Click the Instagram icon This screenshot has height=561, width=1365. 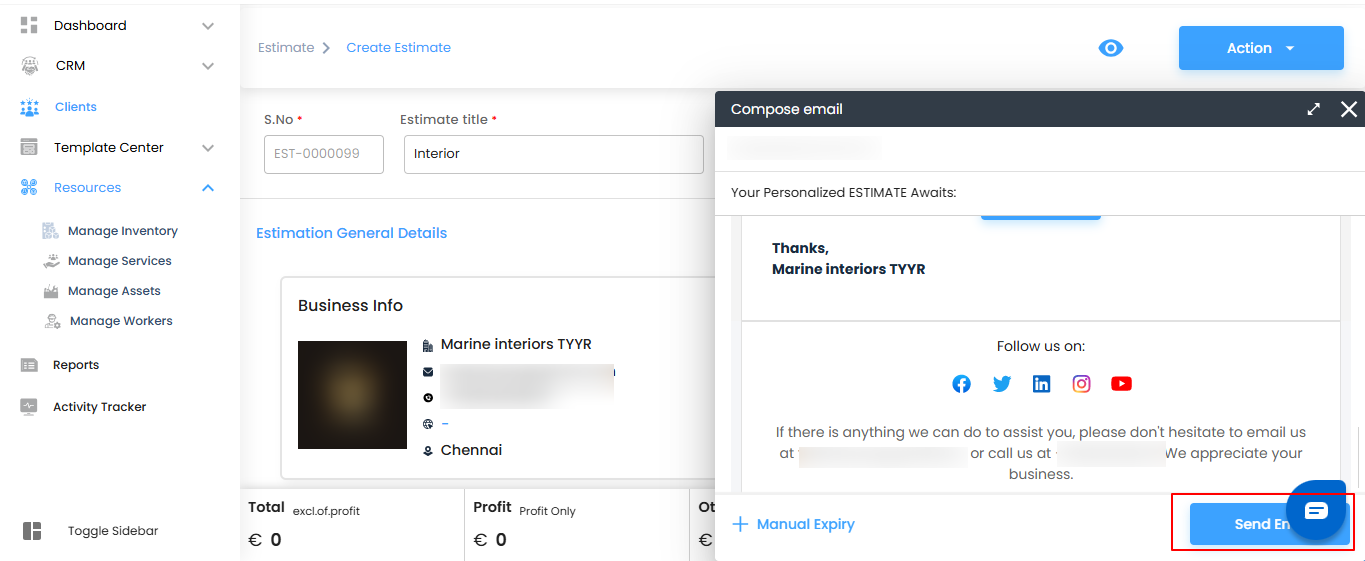point(1081,384)
